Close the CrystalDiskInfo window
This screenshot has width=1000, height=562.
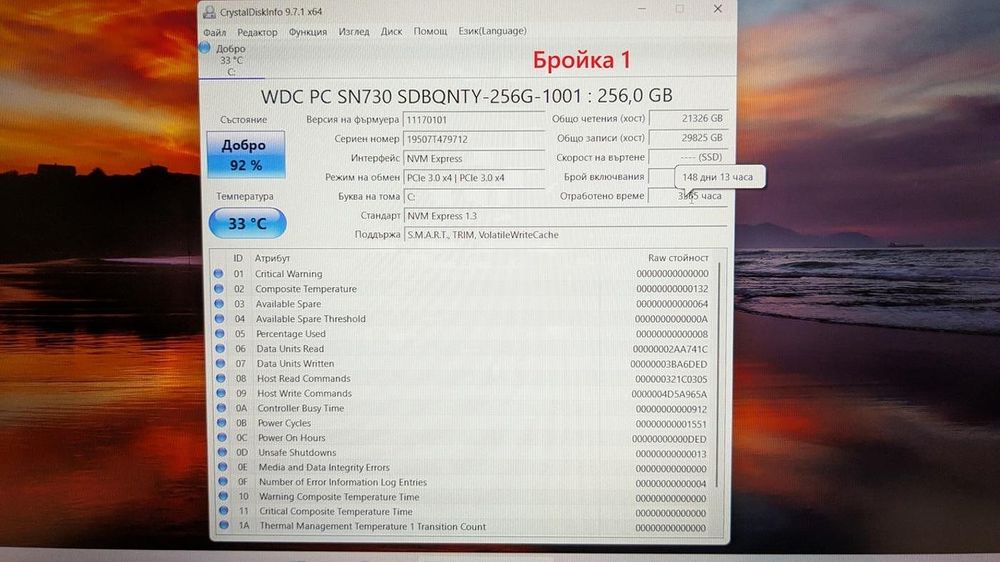click(x=717, y=9)
